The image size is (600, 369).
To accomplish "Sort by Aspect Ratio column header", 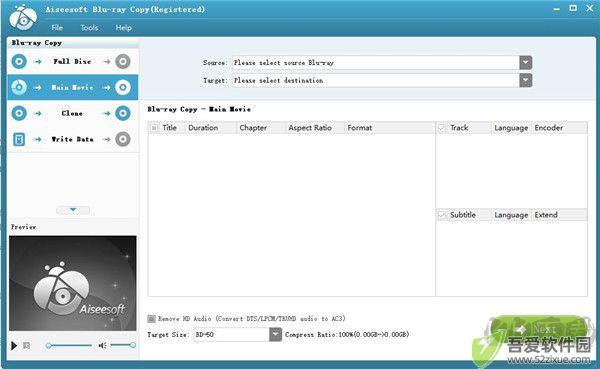I will tap(310, 128).
